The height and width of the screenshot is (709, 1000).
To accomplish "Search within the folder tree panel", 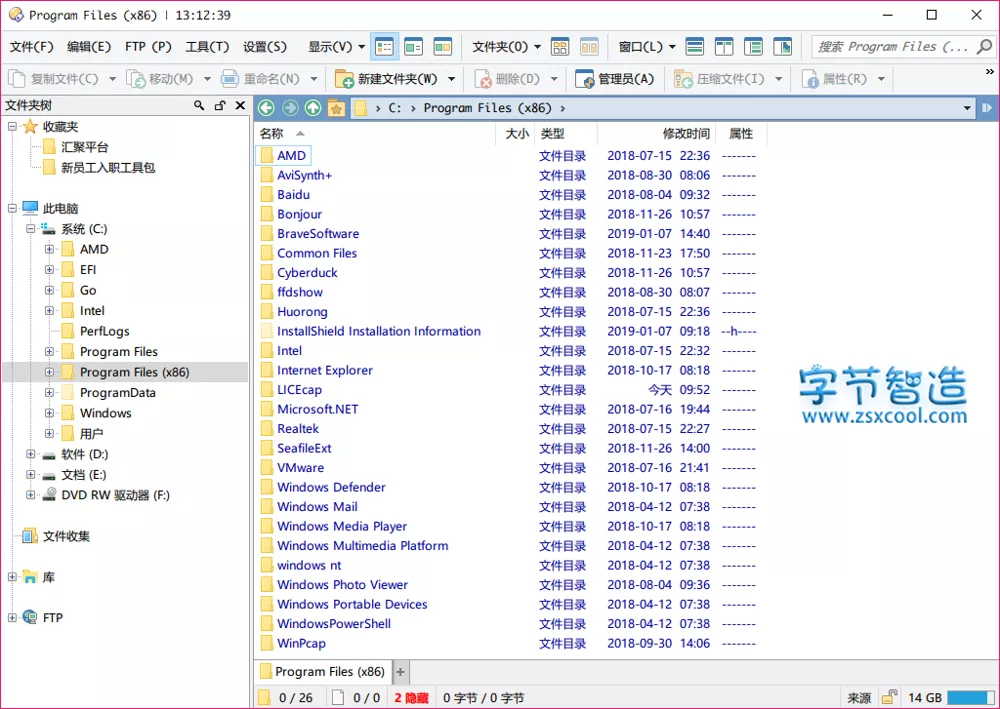I will [x=199, y=105].
